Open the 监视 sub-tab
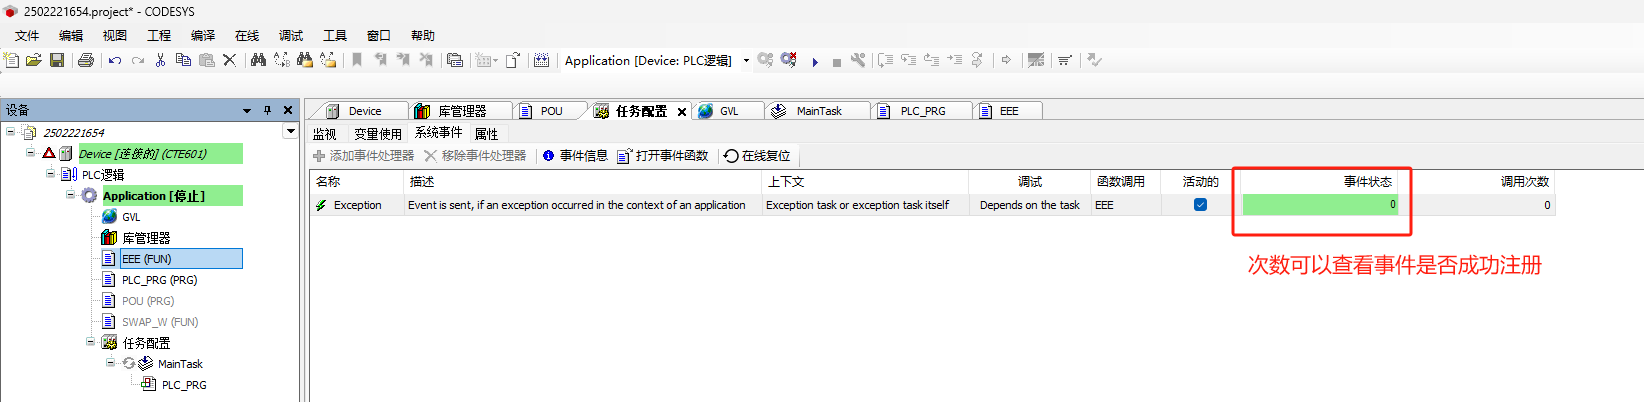This screenshot has width=1644, height=402. [325, 134]
